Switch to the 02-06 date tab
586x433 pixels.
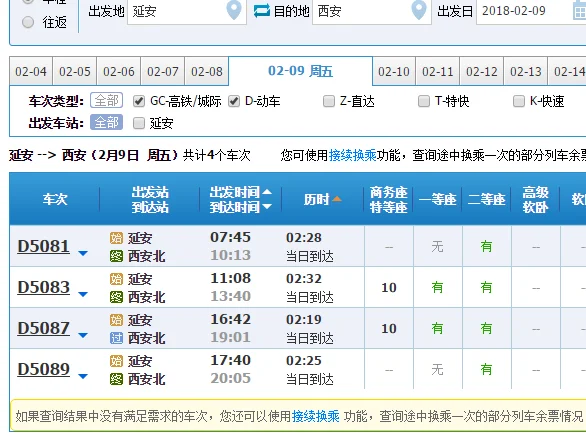119,71
